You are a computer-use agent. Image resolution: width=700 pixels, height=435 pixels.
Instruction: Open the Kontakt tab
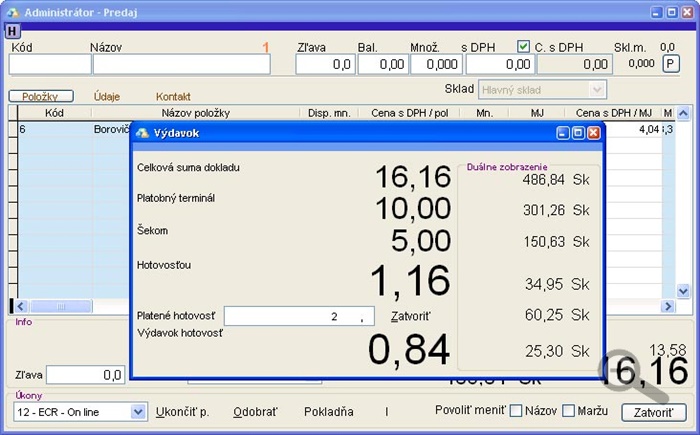point(173,96)
